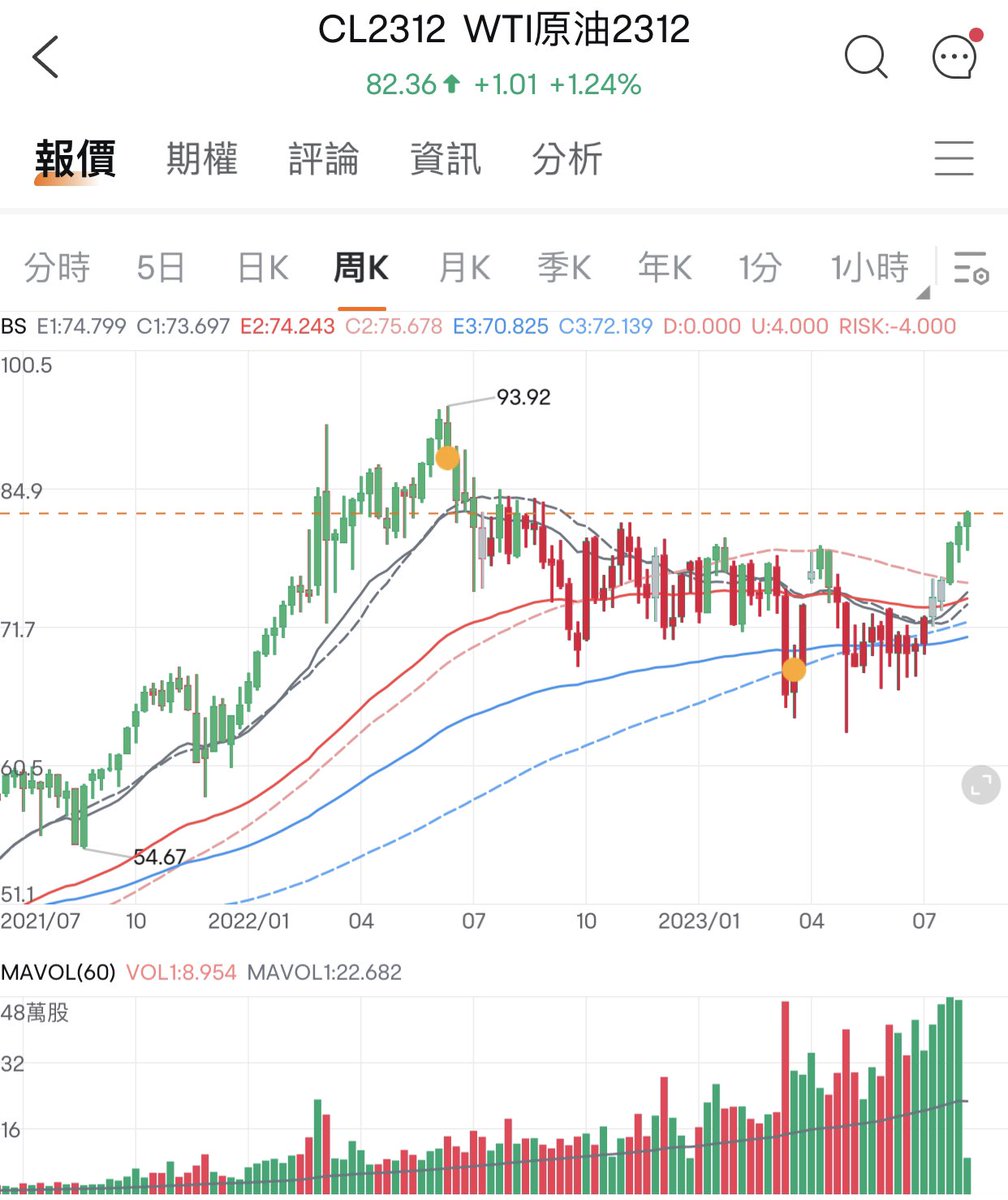Tap the price 82.36 +1.01 +1.24%
The height and width of the screenshot is (1200, 1008).
point(504,85)
